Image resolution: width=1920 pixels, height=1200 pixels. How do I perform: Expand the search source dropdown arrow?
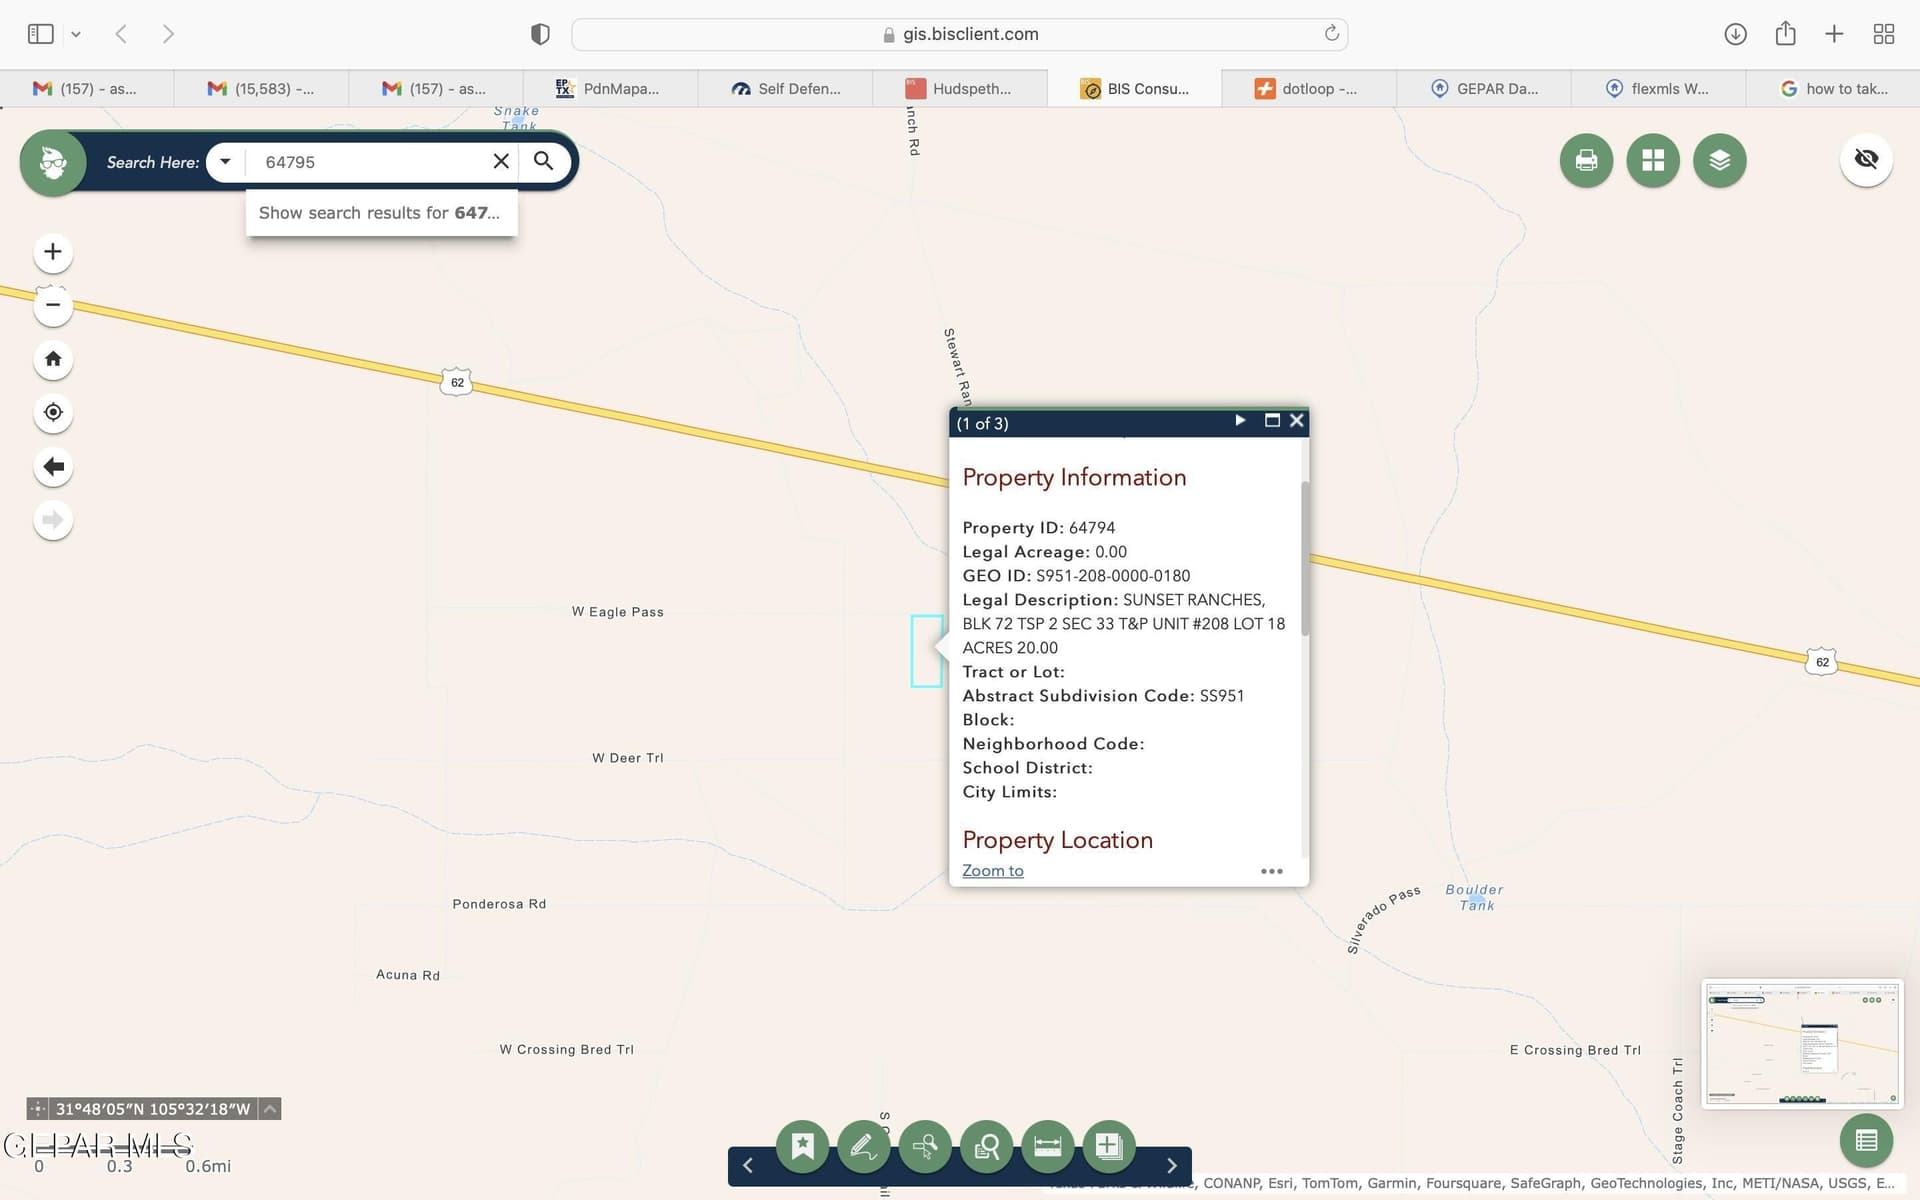pos(226,161)
